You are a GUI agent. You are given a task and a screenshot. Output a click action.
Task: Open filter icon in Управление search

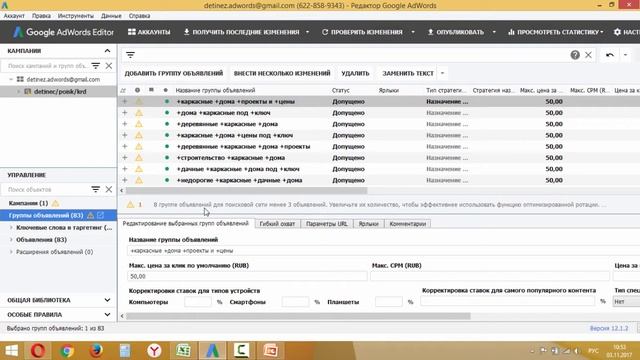coord(96,189)
